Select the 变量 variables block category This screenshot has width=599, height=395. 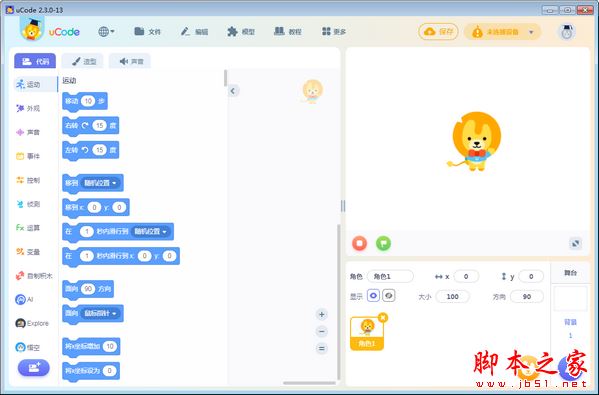[28, 252]
